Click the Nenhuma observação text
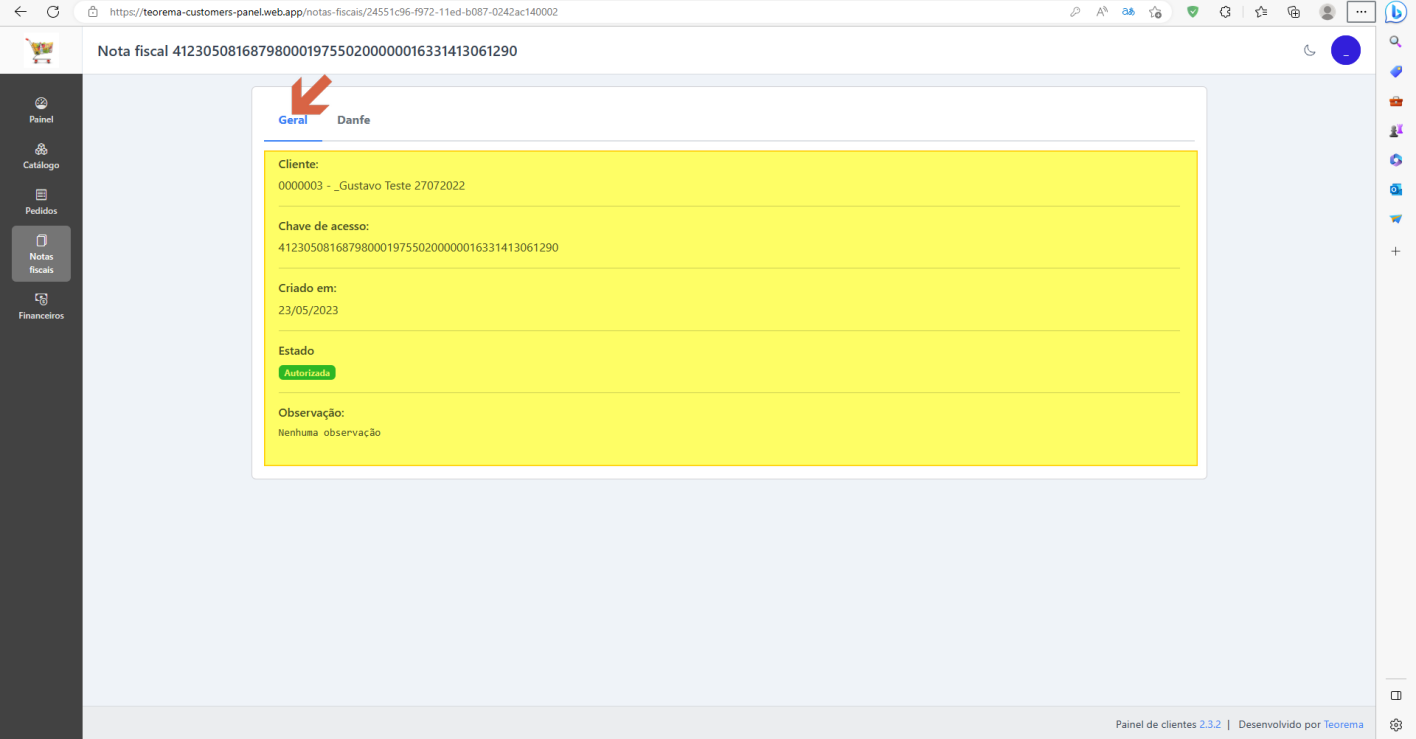This screenshot has height=739, width=1416. (329, 433)
